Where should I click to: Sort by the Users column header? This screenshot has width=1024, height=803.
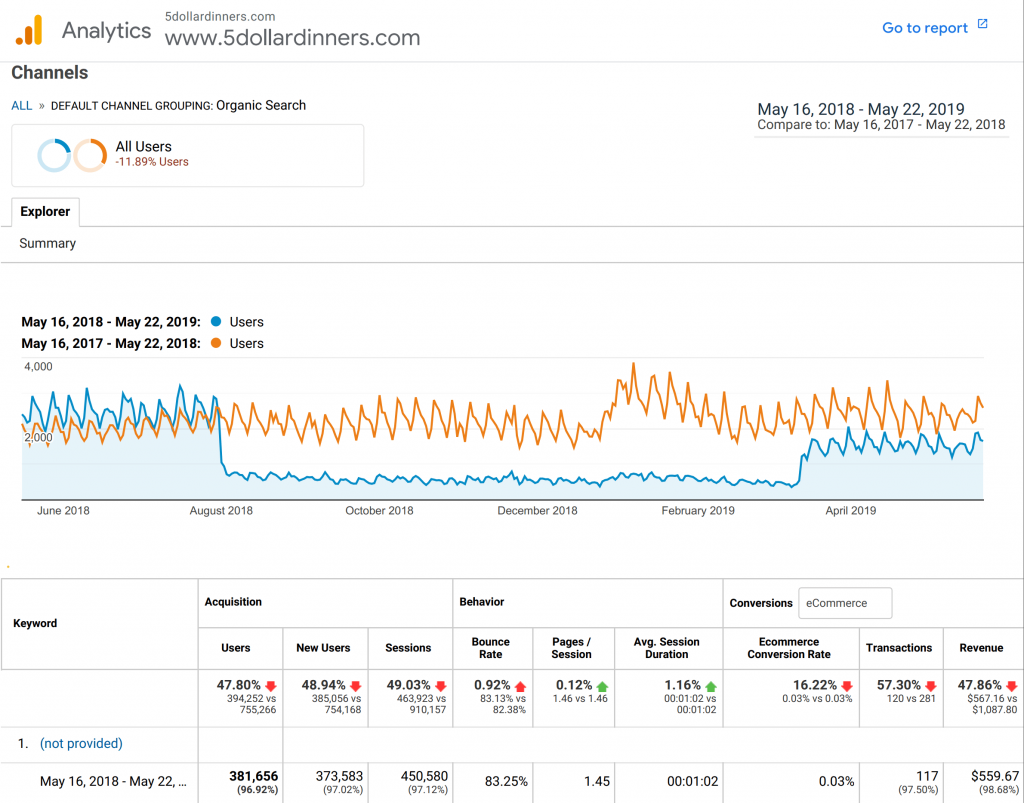click(236, 648)
